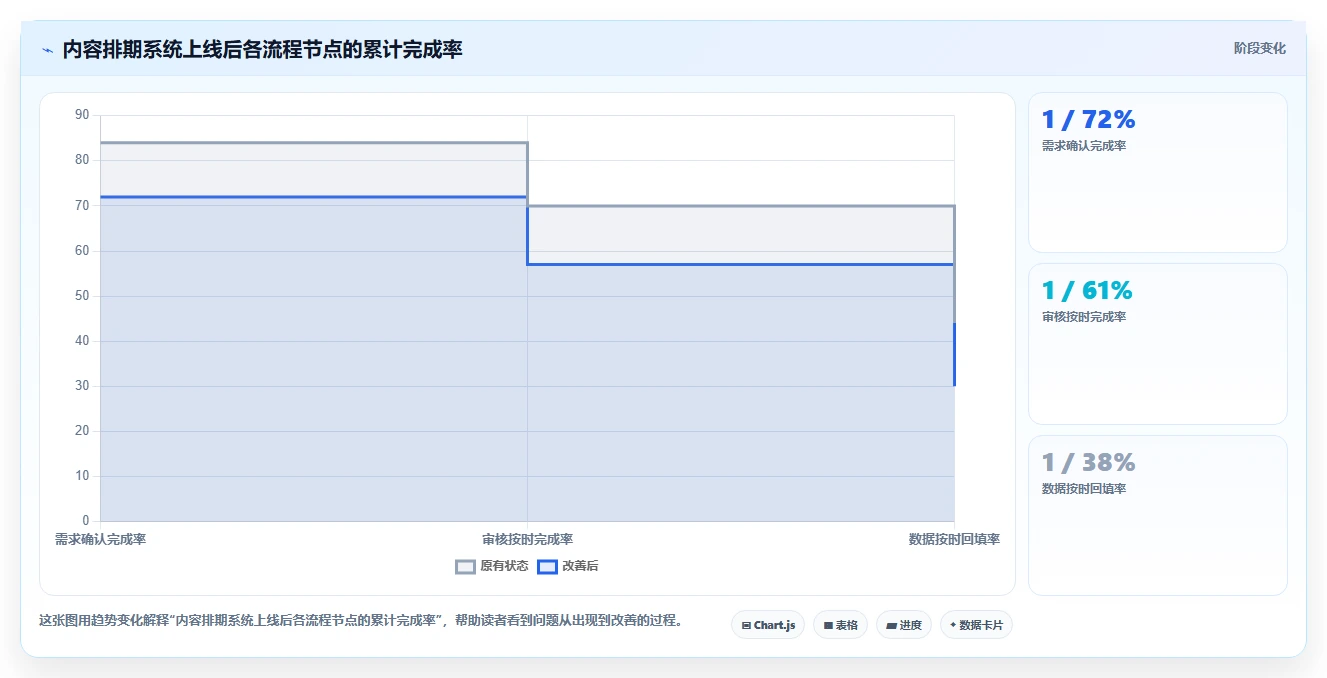
Task: Open the 需求确认完成率 72% card
Action: pos(1158,172)
